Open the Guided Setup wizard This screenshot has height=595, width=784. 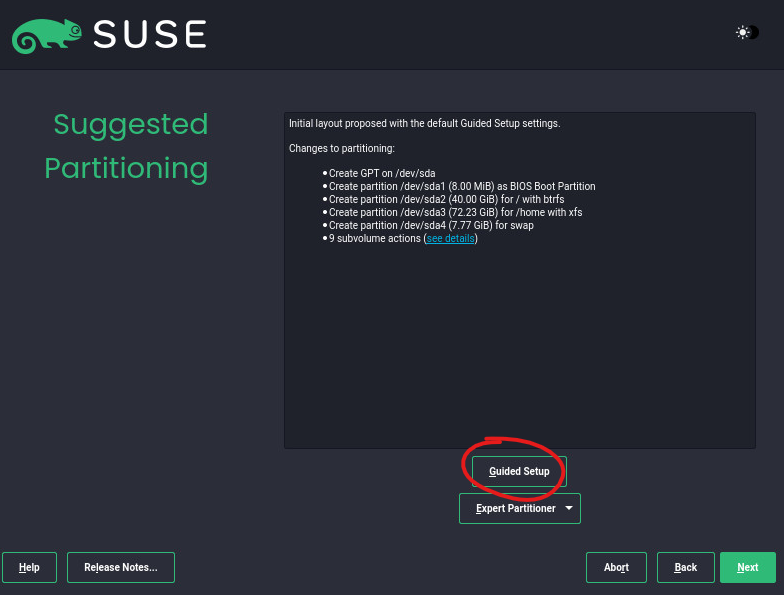pos(519,472)
